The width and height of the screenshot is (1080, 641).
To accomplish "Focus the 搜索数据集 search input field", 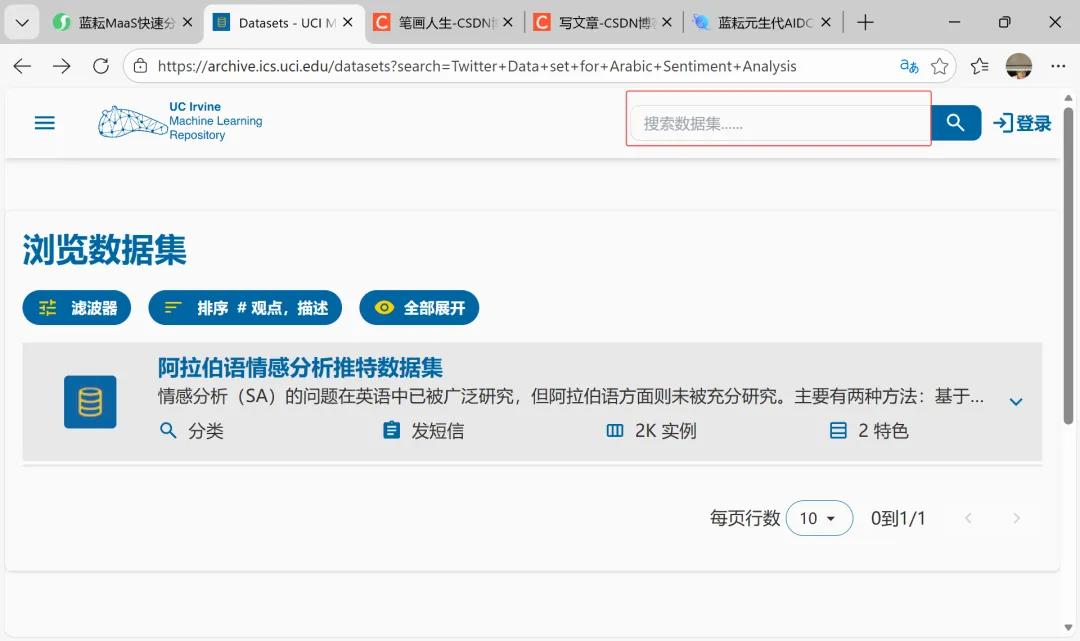I will pos(780,123).
